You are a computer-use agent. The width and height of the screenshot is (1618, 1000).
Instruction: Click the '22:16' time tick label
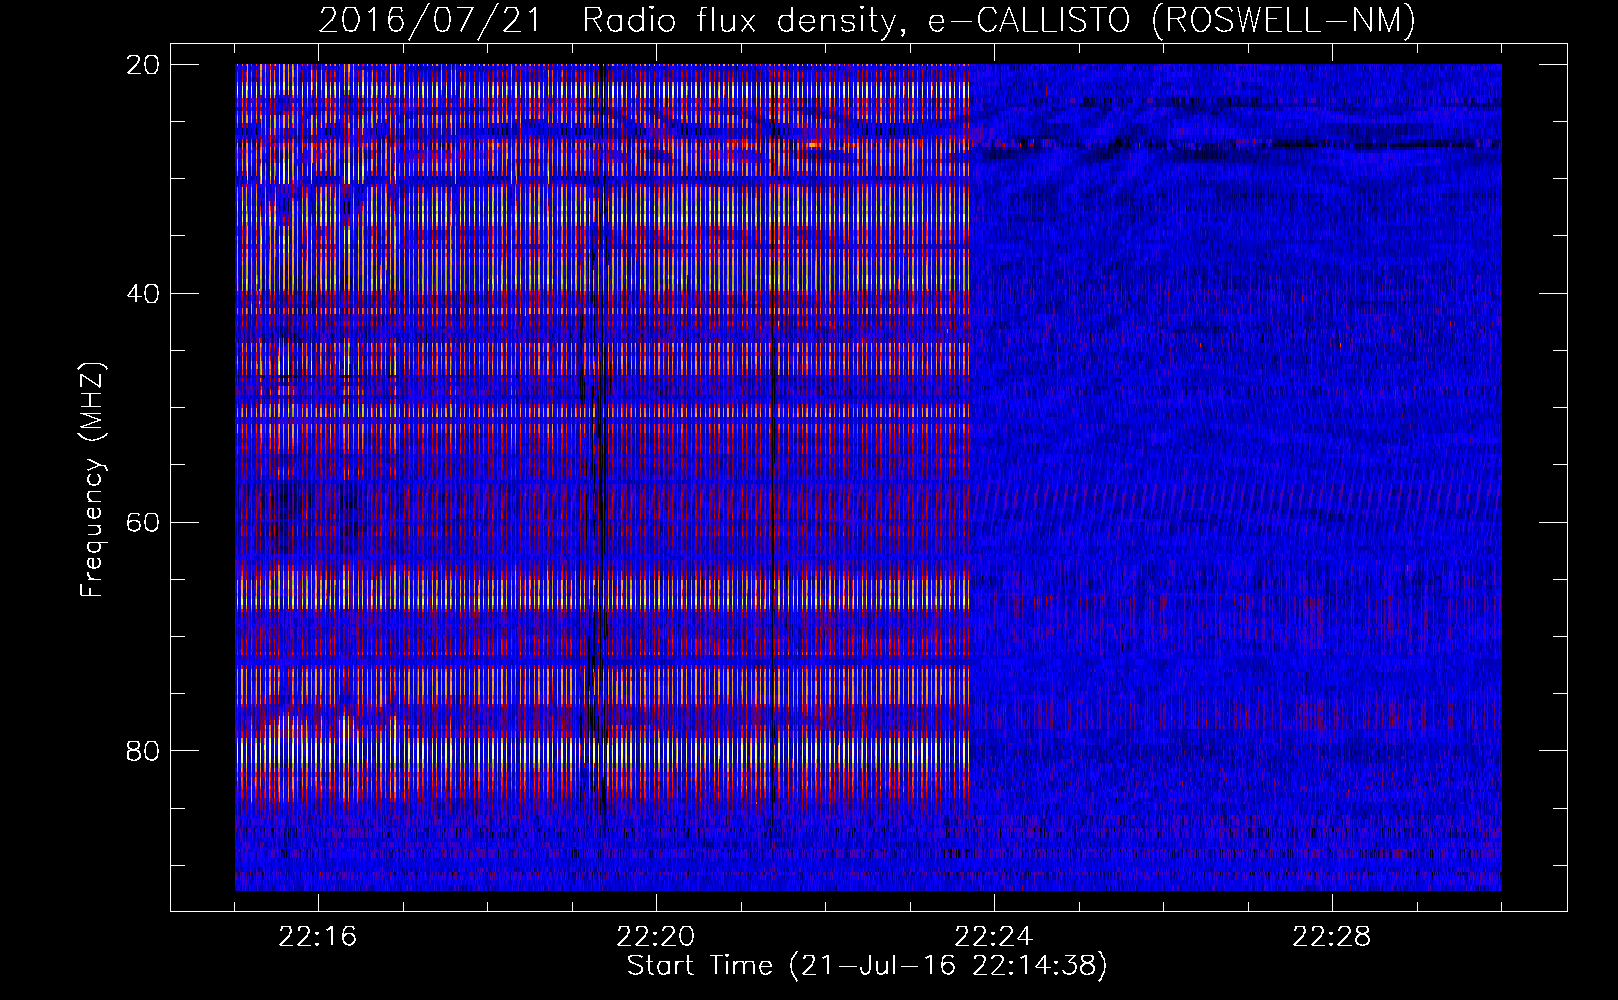coord(318,937)
